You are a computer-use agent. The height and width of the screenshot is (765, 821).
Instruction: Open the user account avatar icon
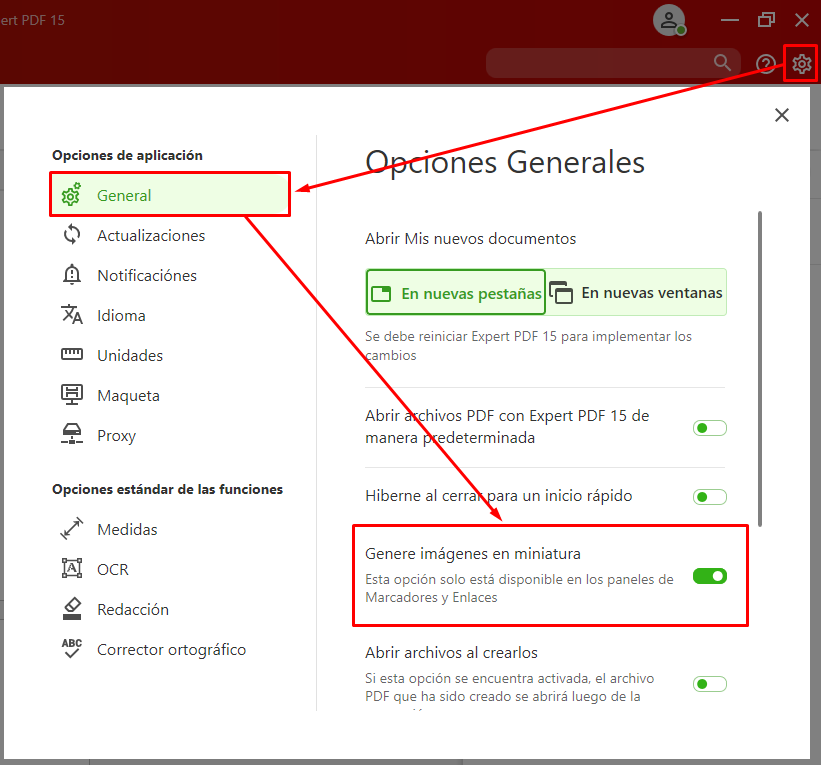(669, 20)
